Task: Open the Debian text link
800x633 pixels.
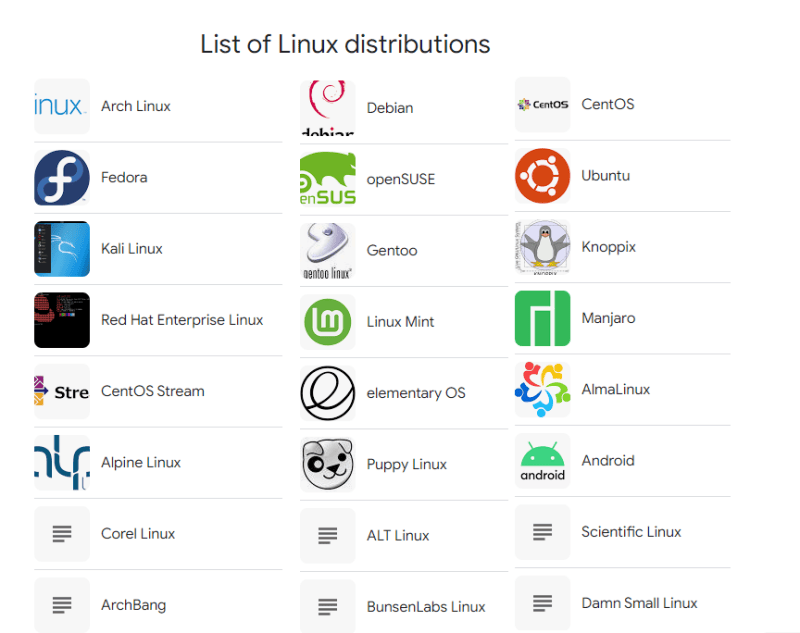Action: [x=390, y=108]
